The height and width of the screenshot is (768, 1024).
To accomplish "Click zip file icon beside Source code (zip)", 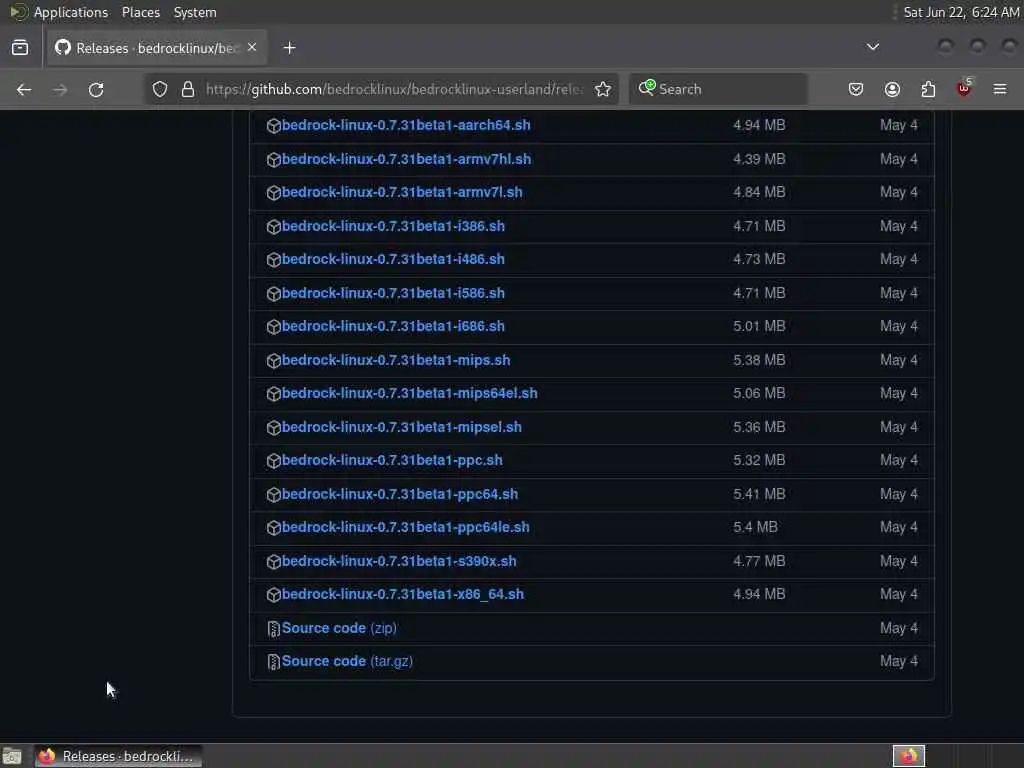I will pyautogui.click(x=274, y=629).
